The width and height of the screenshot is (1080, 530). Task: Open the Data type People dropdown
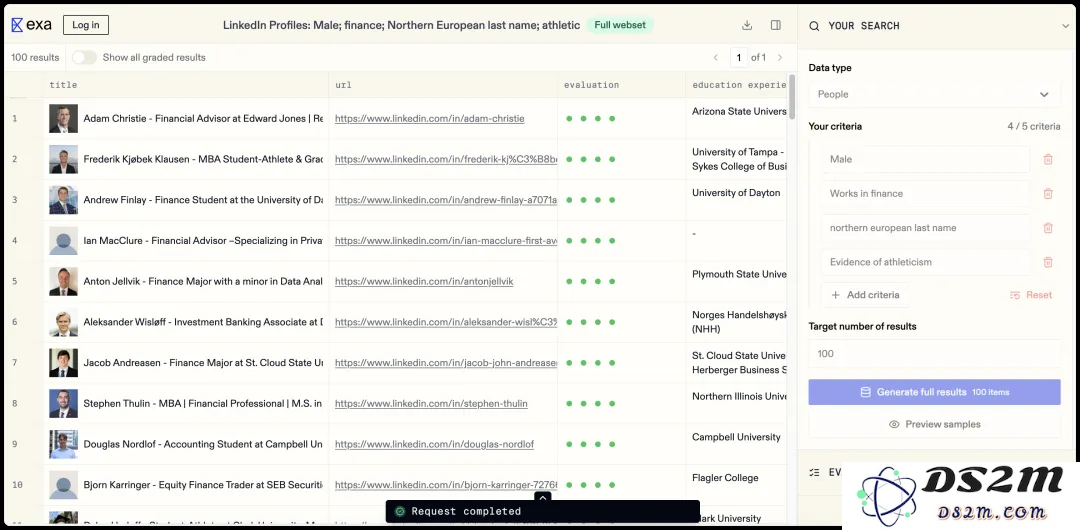934,94
